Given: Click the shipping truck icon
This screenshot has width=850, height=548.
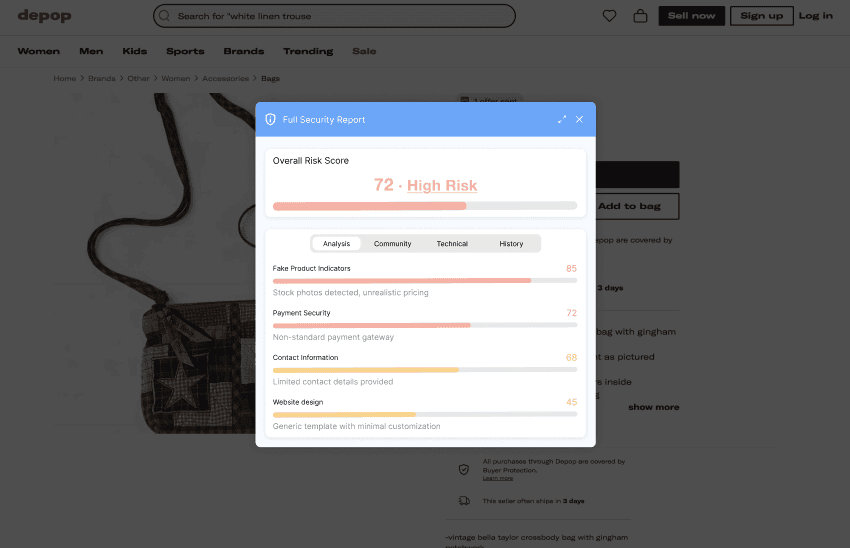Looking at the screenshot, I should pos(464,501).
